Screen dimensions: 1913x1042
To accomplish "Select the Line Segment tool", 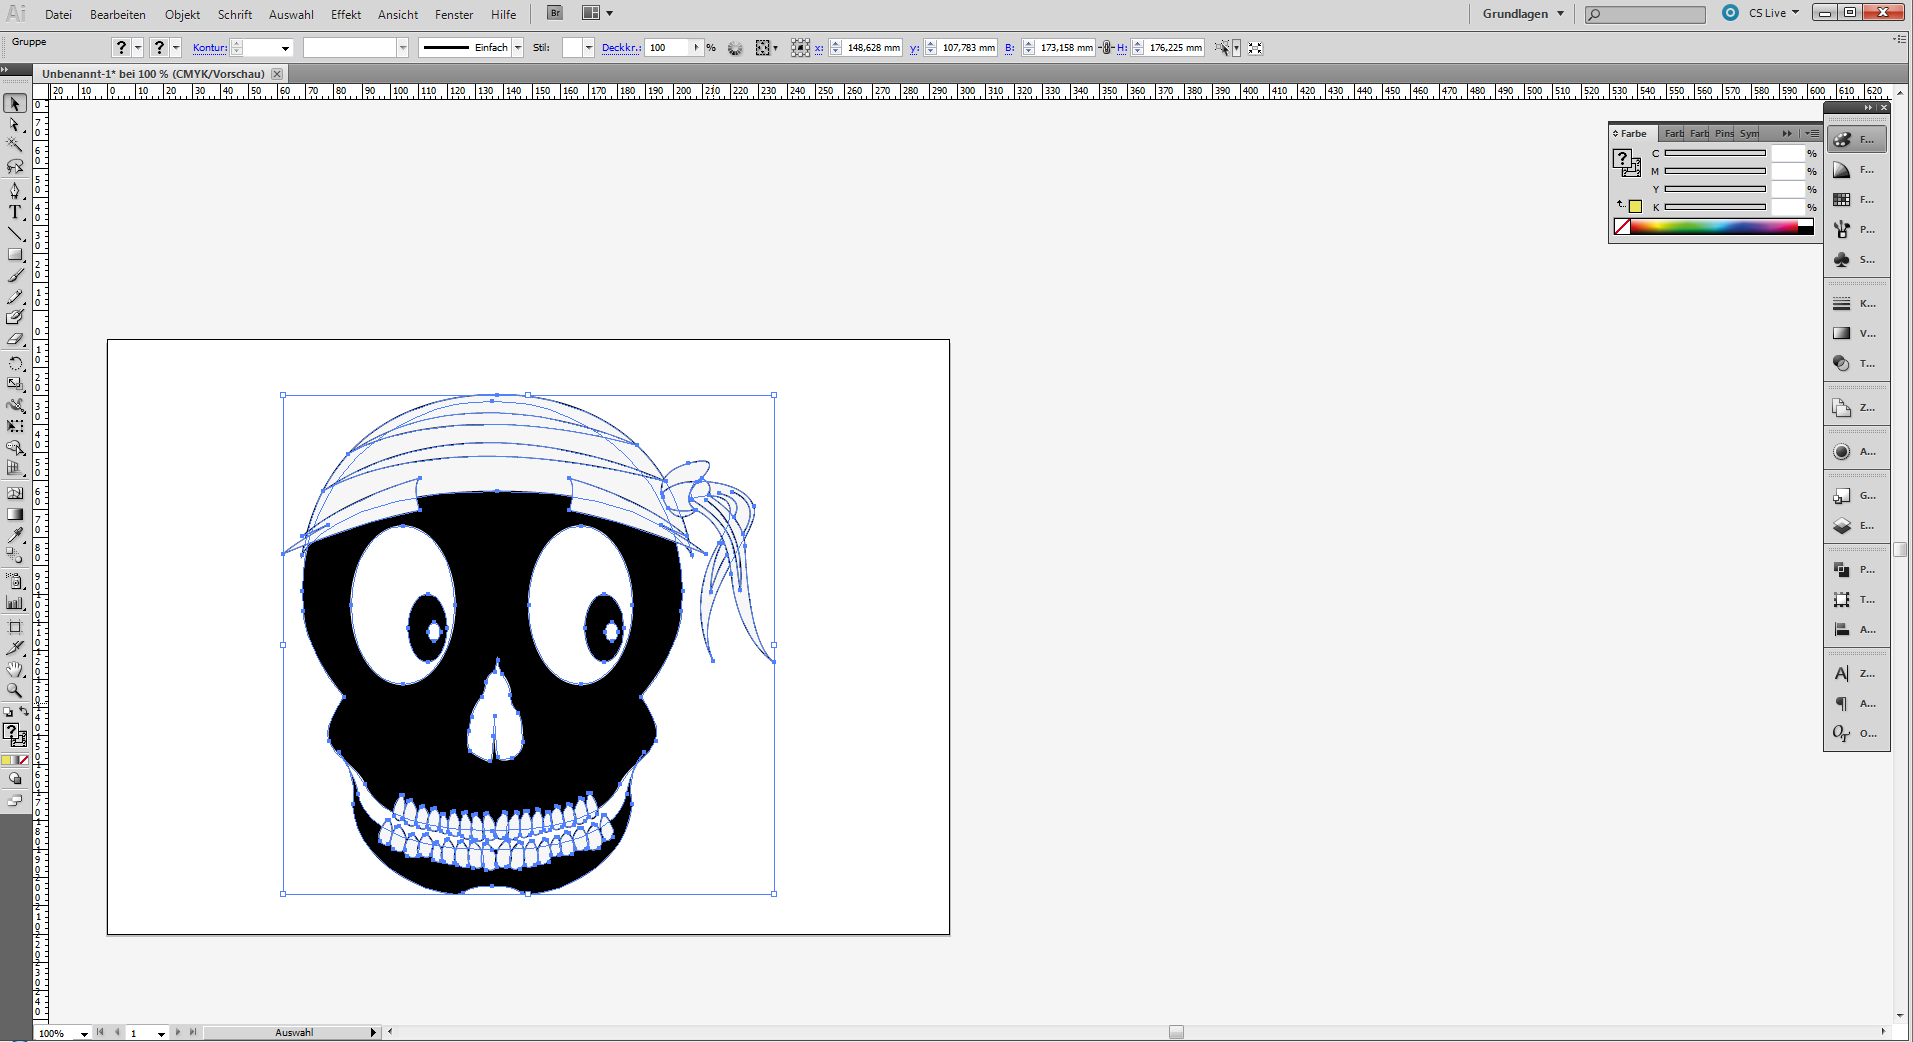I will 15,233.
